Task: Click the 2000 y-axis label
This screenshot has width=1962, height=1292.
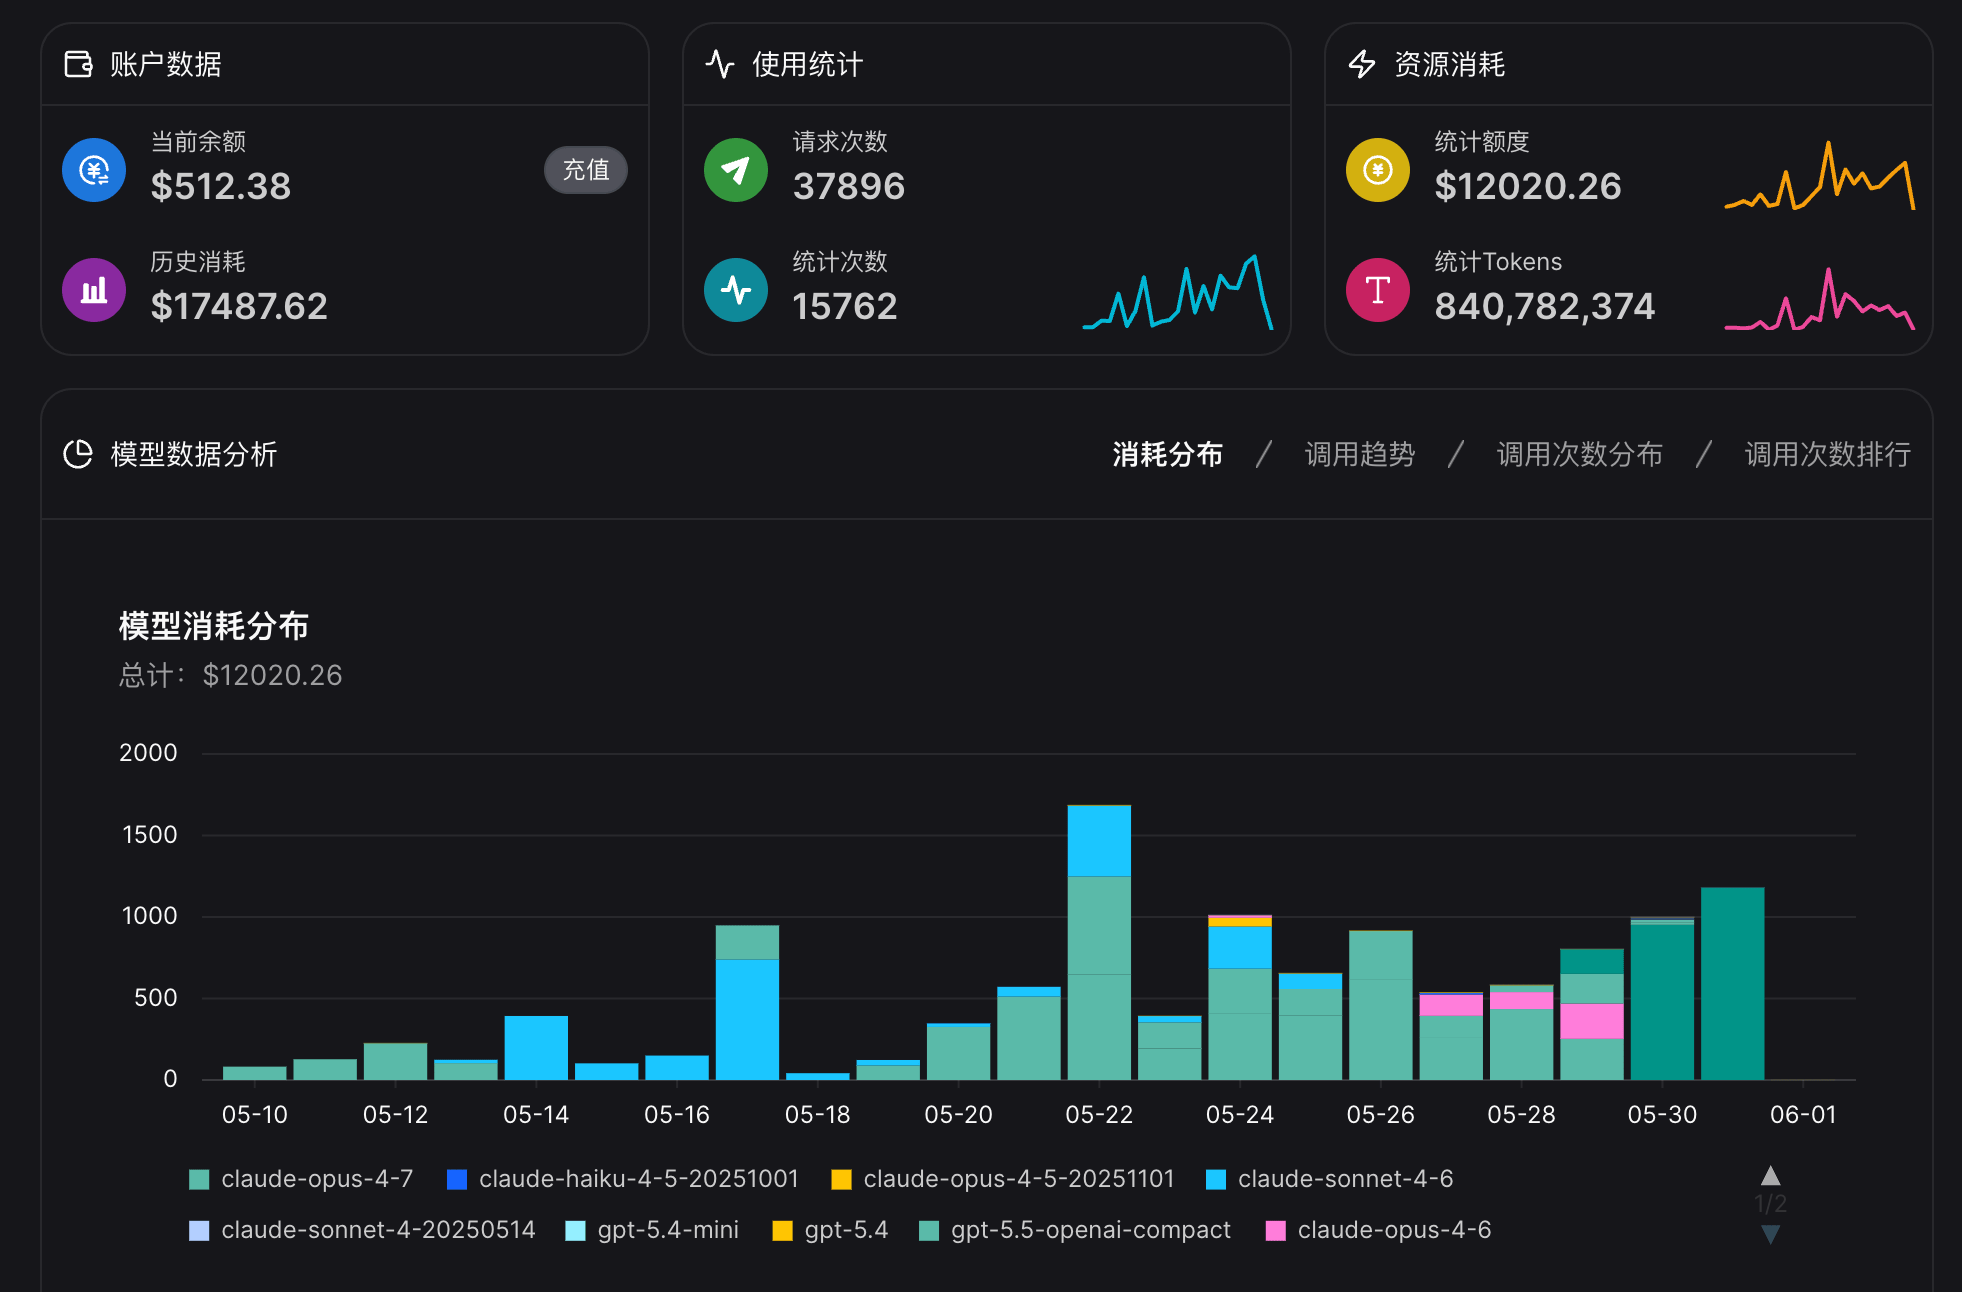Action: (148, 753)
